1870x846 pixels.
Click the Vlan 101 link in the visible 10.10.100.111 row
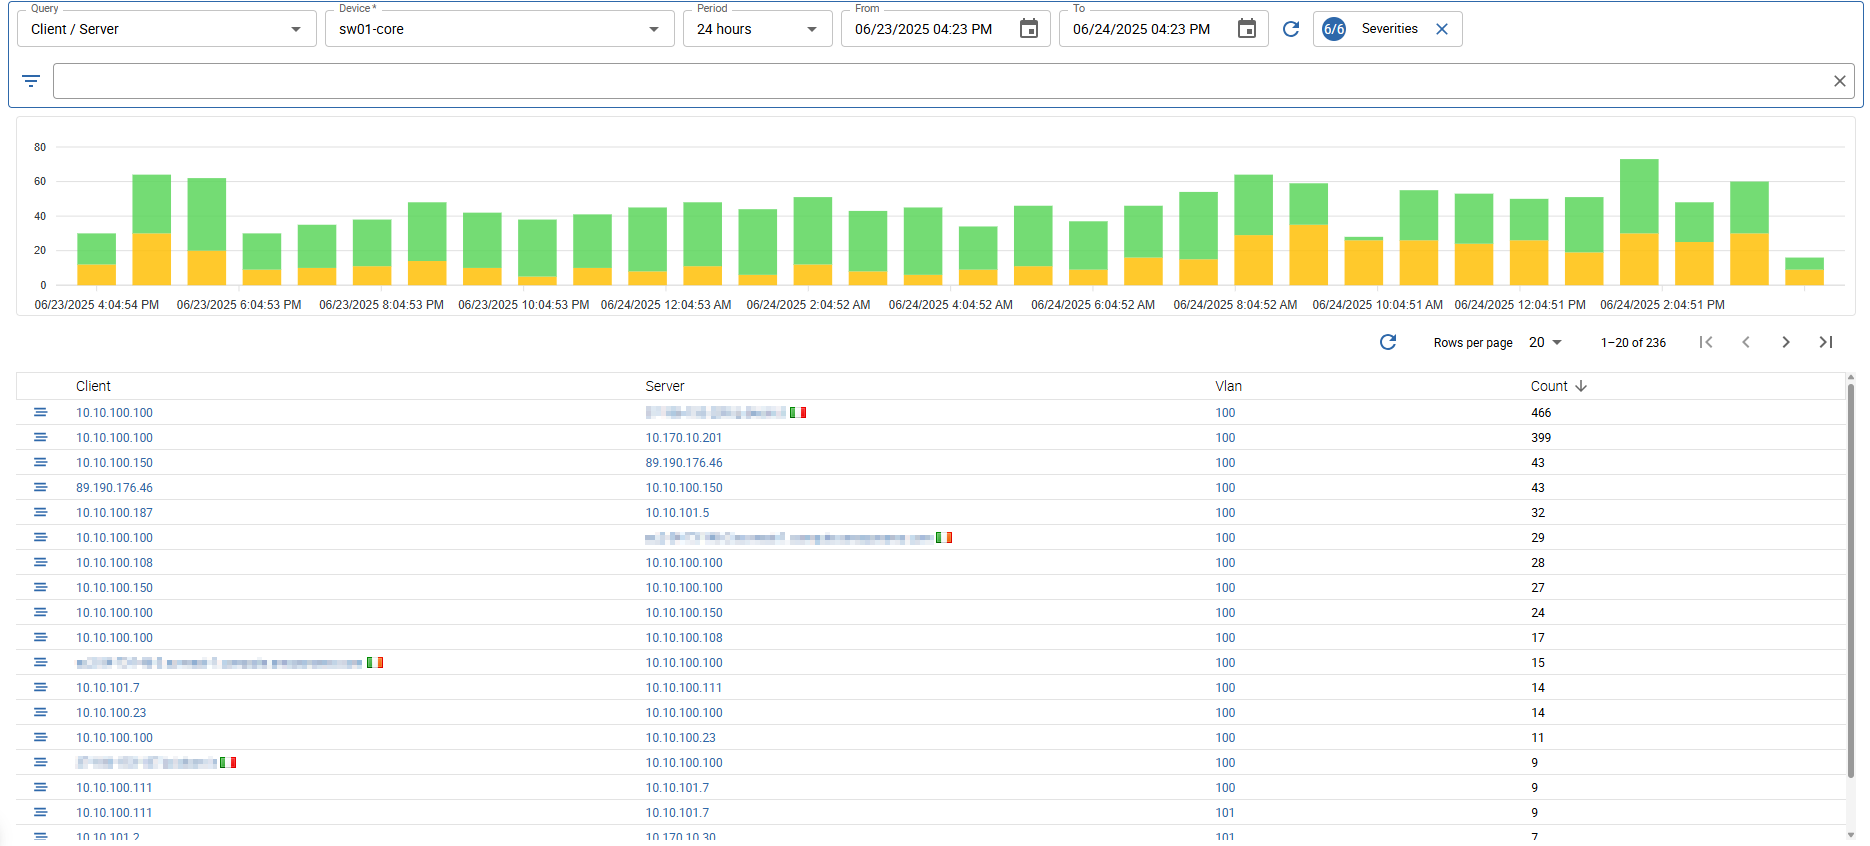[x=1225, y=813]
